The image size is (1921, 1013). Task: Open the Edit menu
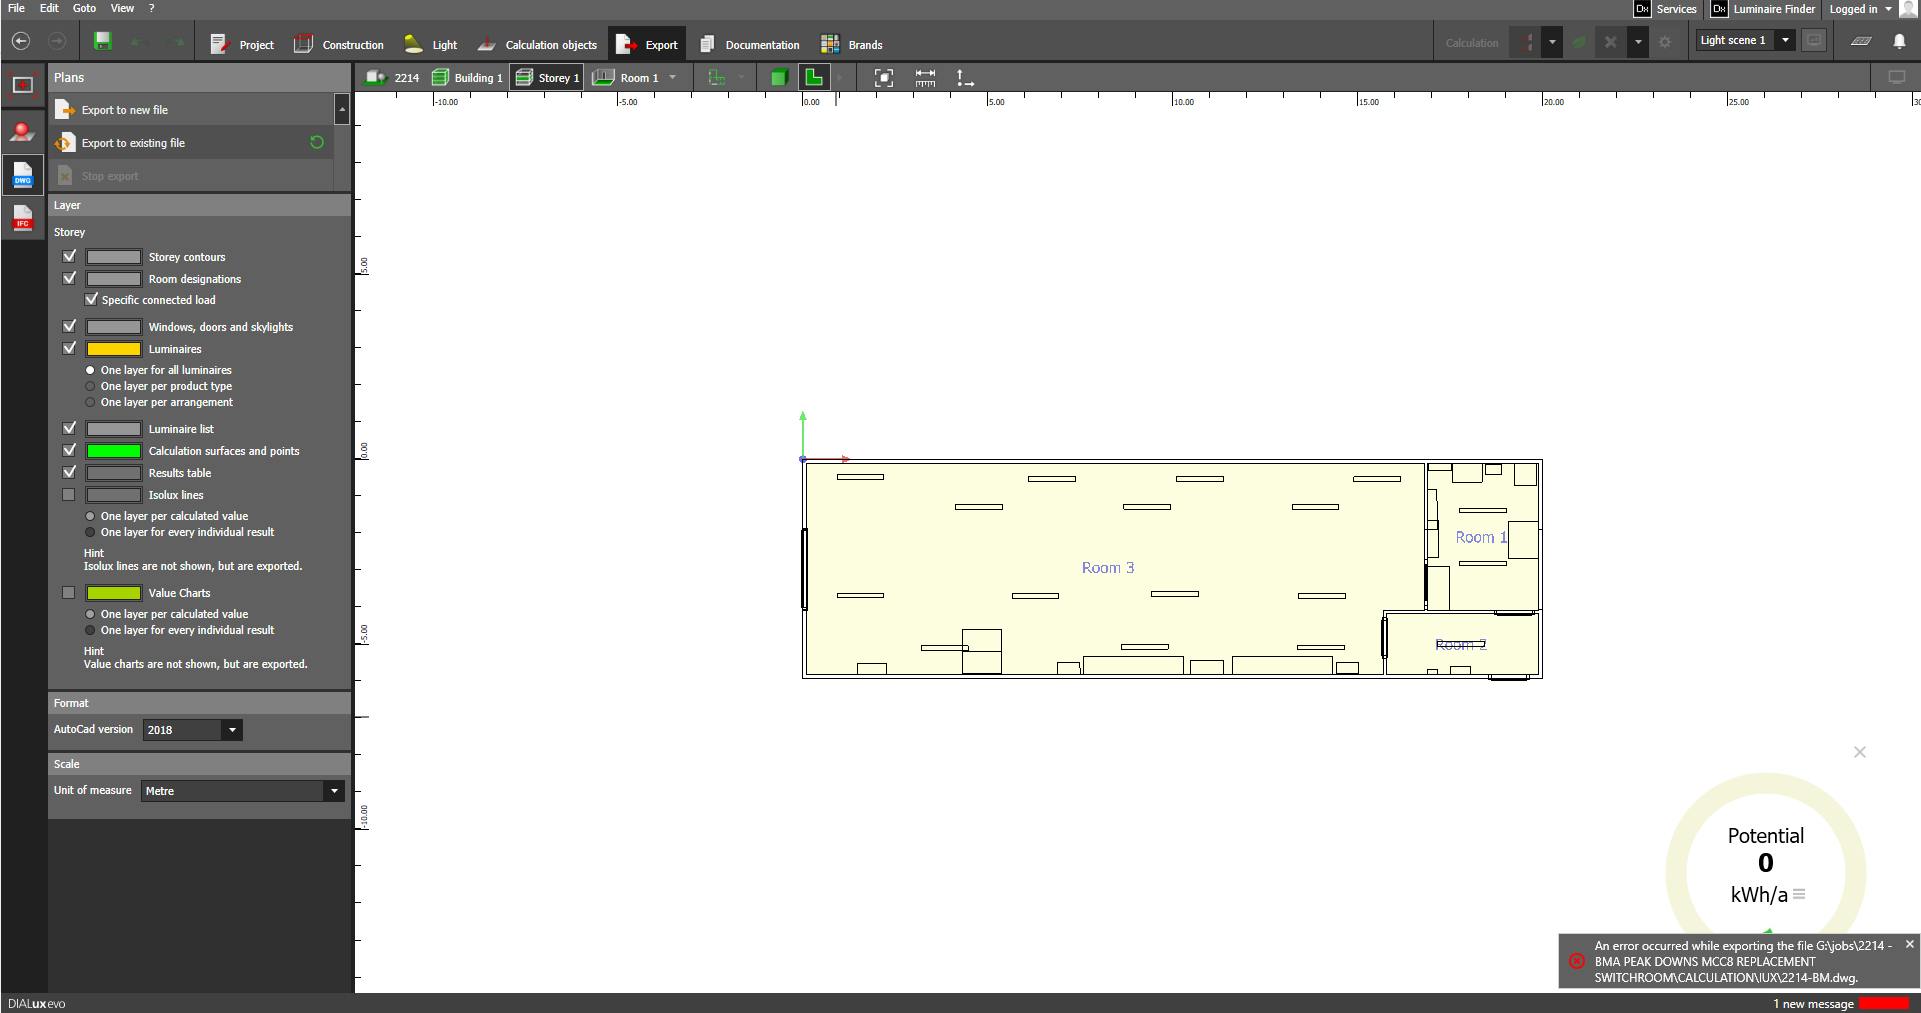click(x=49, y=8)
